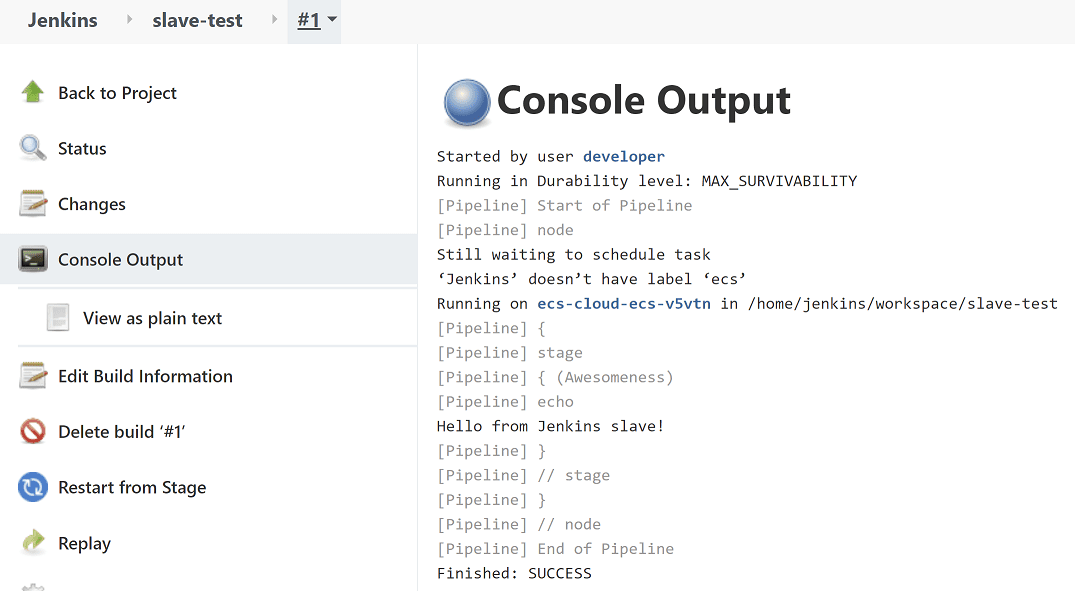This screenshot has width=1075, height=591.
Task: Click the 'Restart from Stage' text link
Action: point(132,487)
